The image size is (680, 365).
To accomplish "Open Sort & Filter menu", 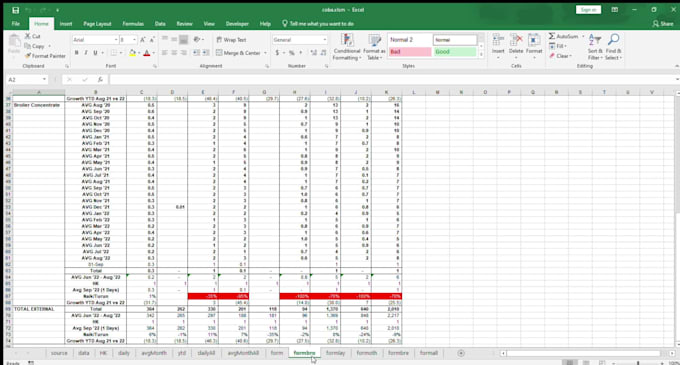I will [x=595, y=47].
